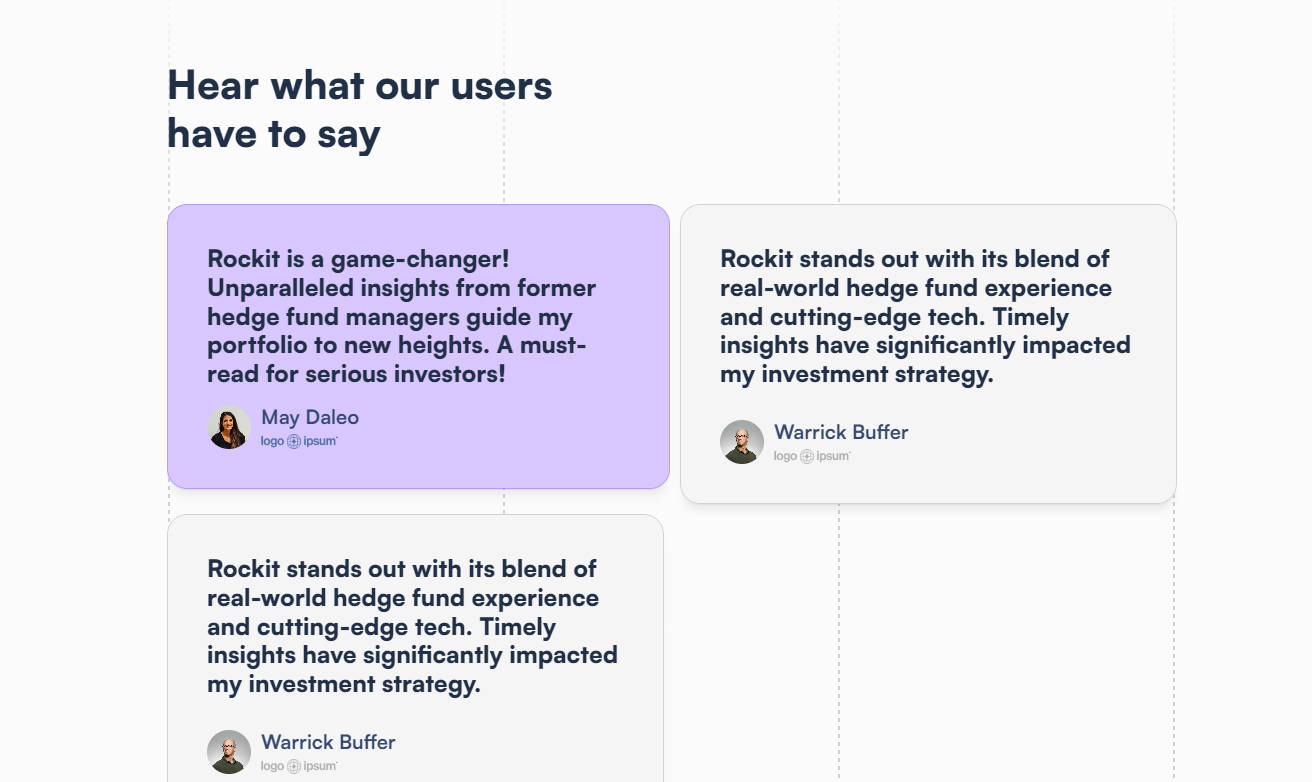
Task: Click the 'have to say' heading line
Action: click(273, 134)
